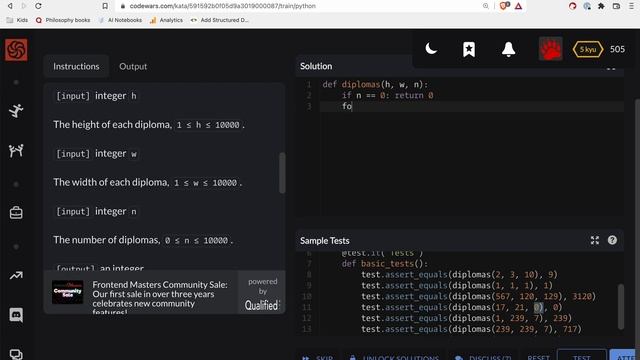Viewport: 640px width, 360px height.
Task: Open AI Notebooks bookmark
Action: pyautogui.click(x=120, y=20)
